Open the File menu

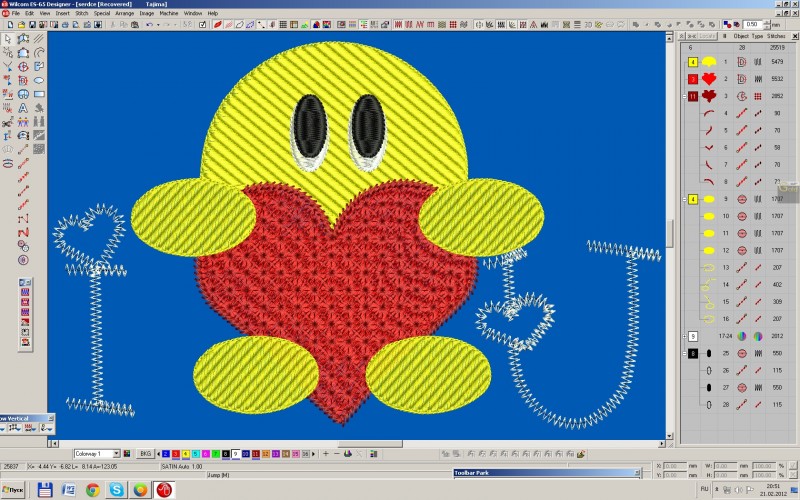coord(16,13)
